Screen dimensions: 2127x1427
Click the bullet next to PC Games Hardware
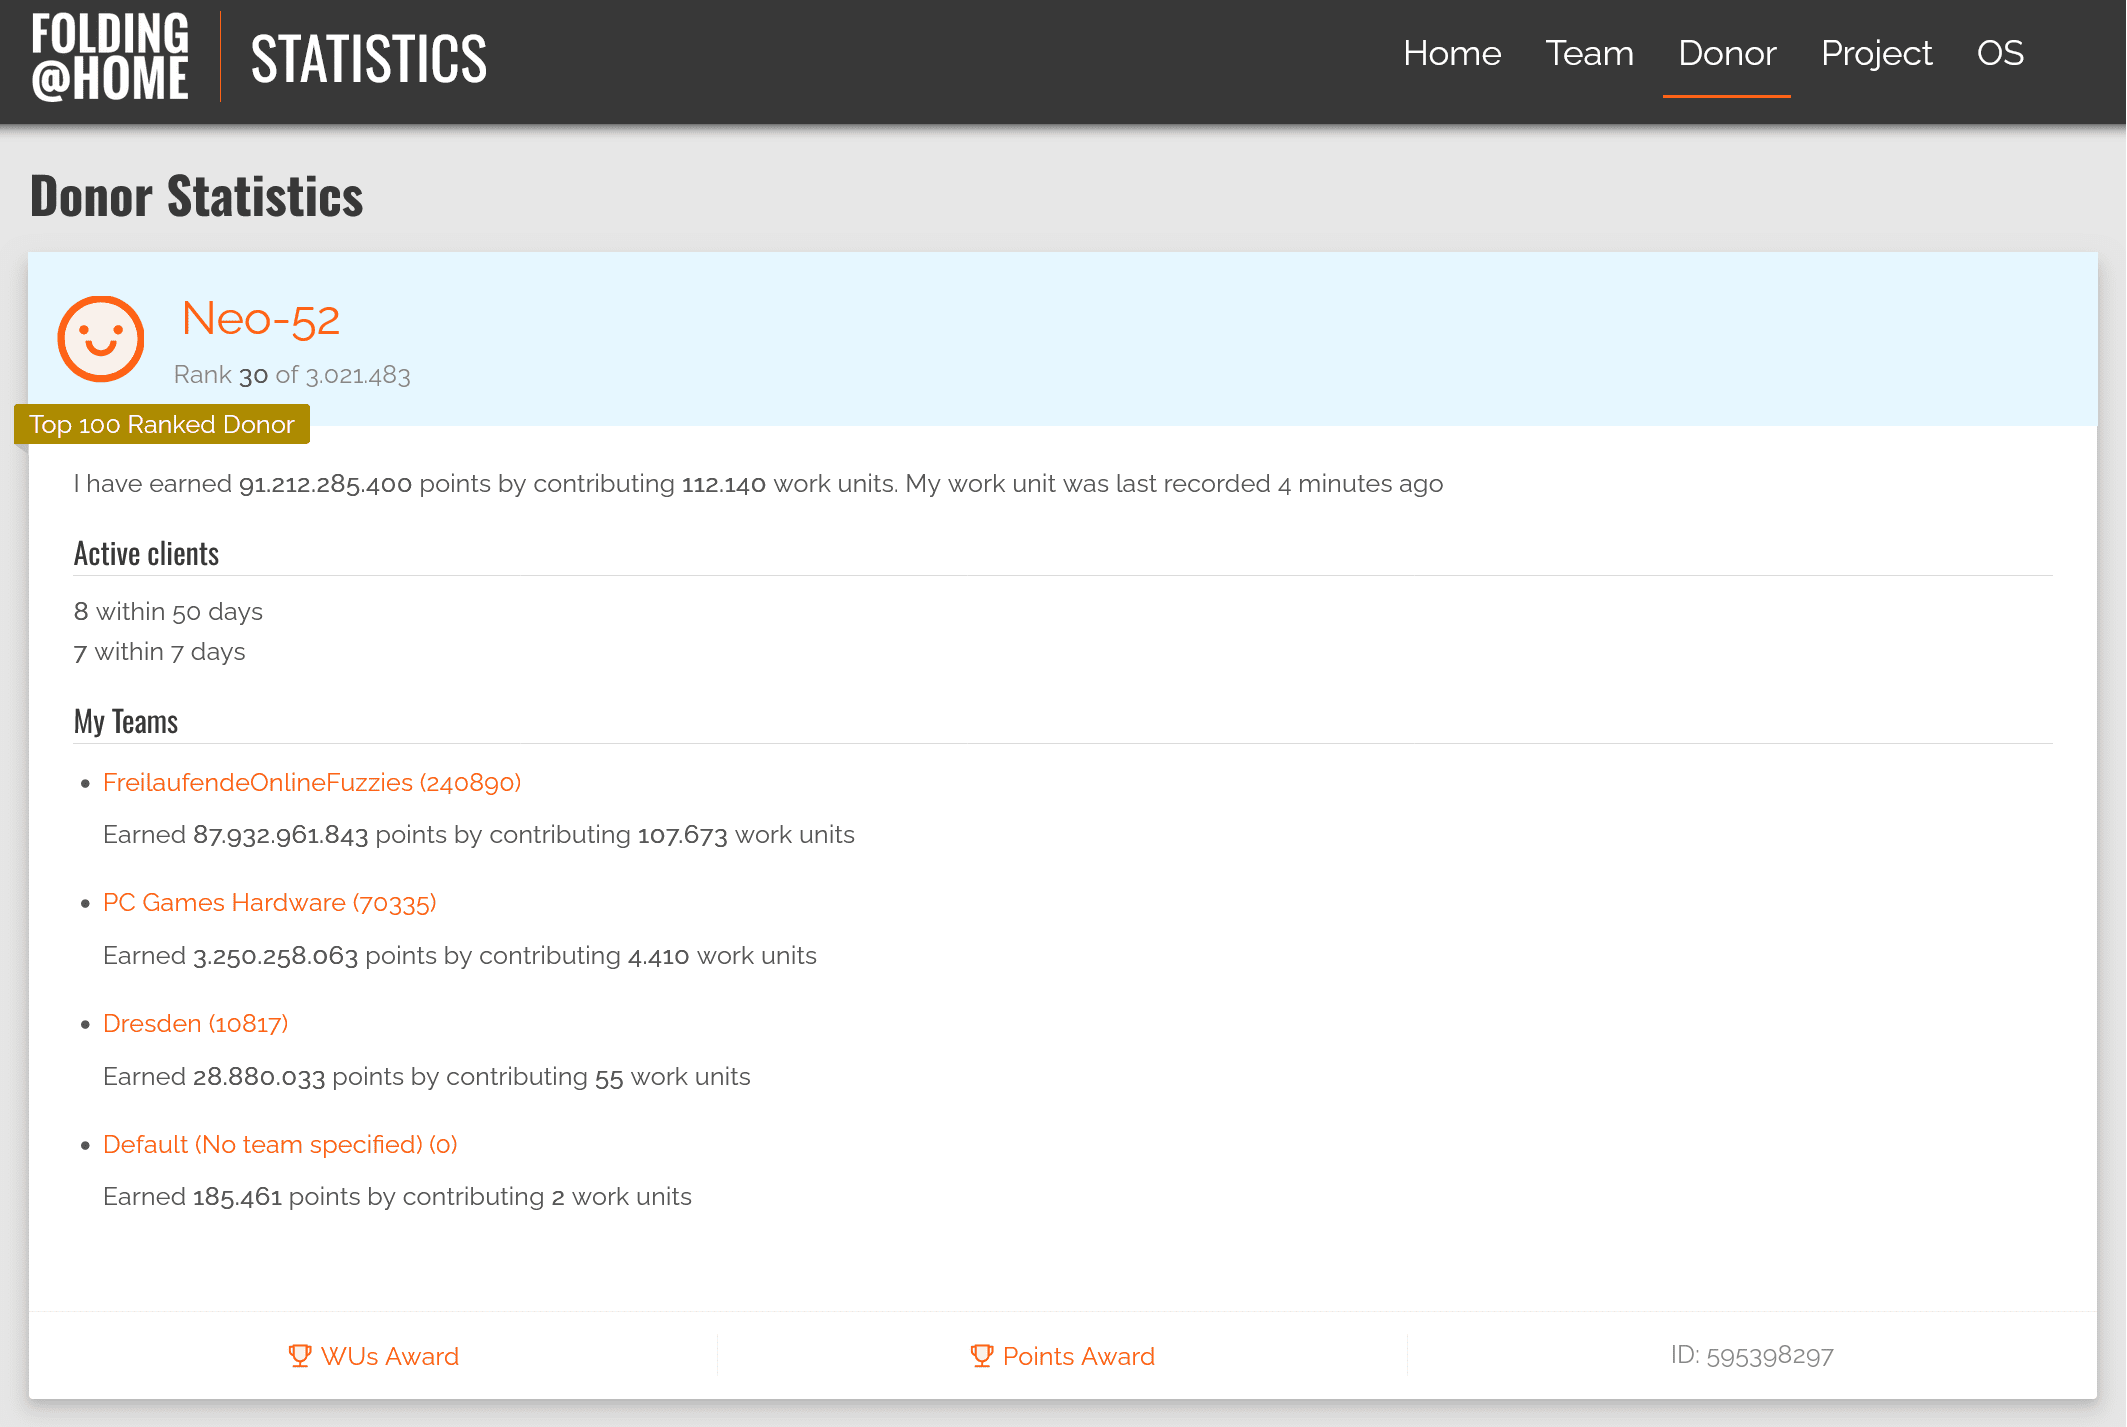tap(84, 903)
